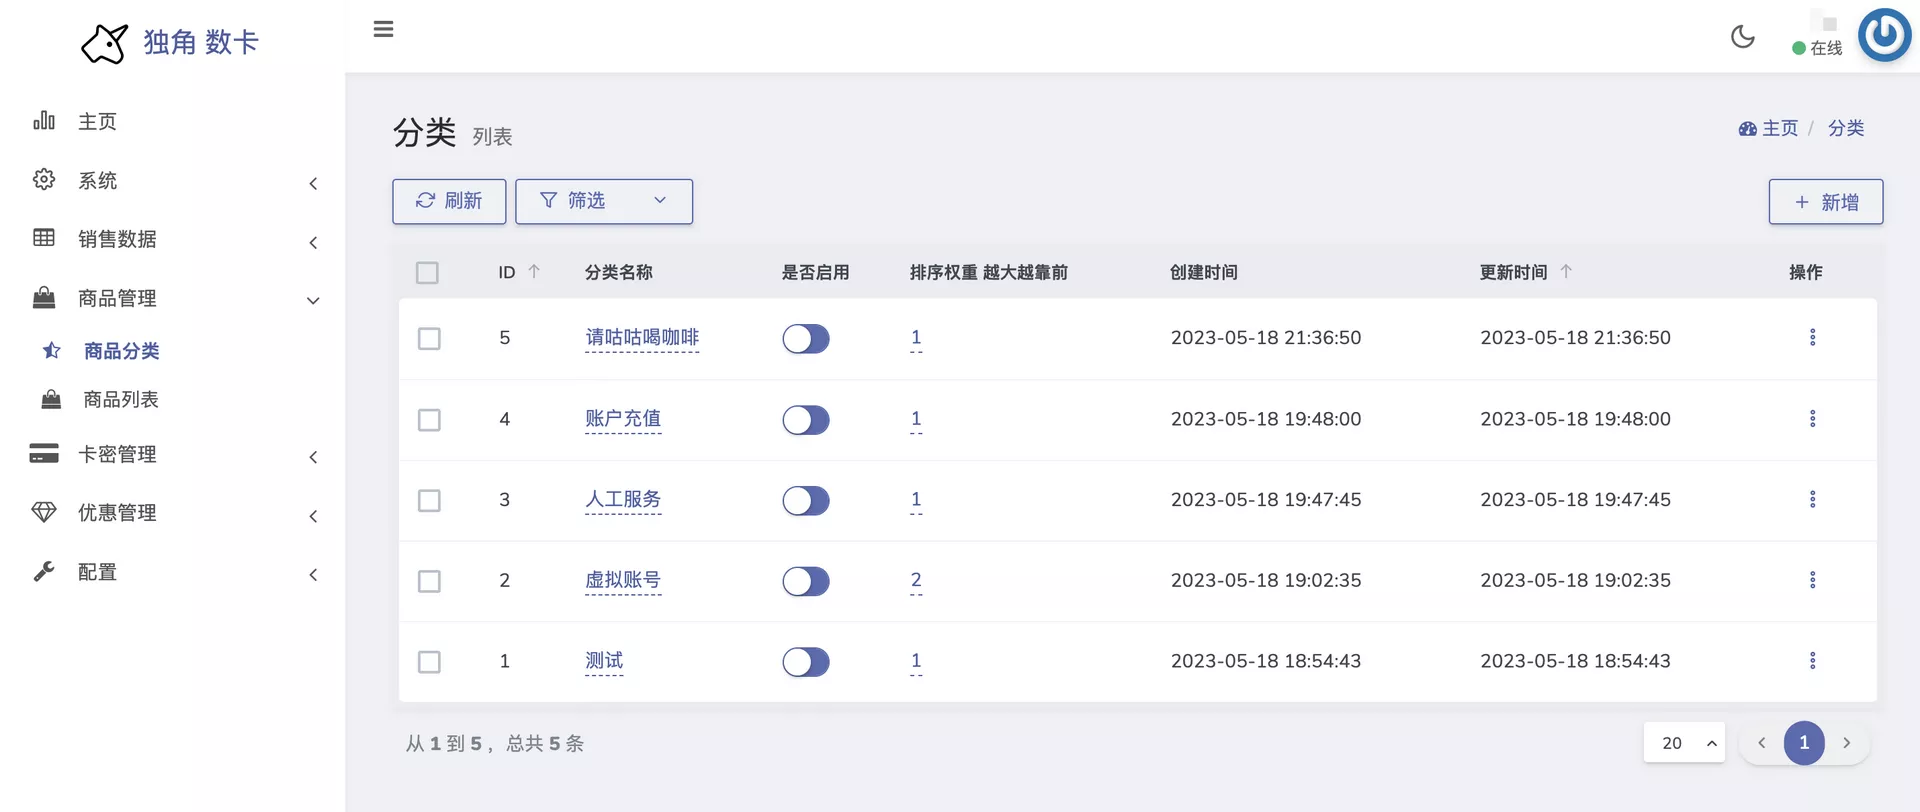Open the user avatar profile icon

[x=1884, y=35]
